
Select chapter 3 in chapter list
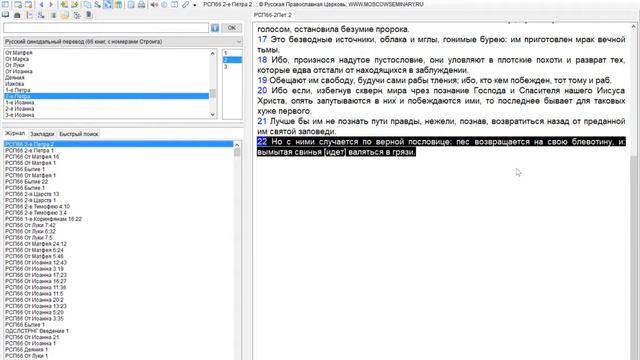point(232,67)
